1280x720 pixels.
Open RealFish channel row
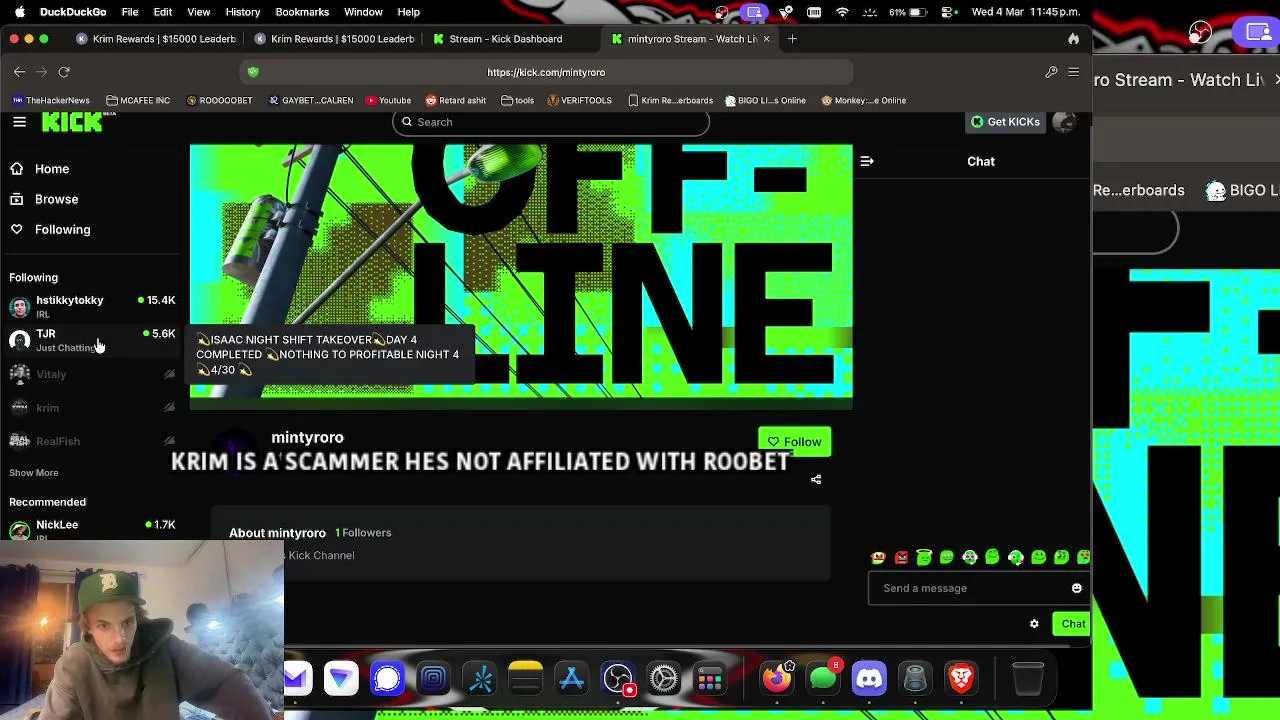92,441
